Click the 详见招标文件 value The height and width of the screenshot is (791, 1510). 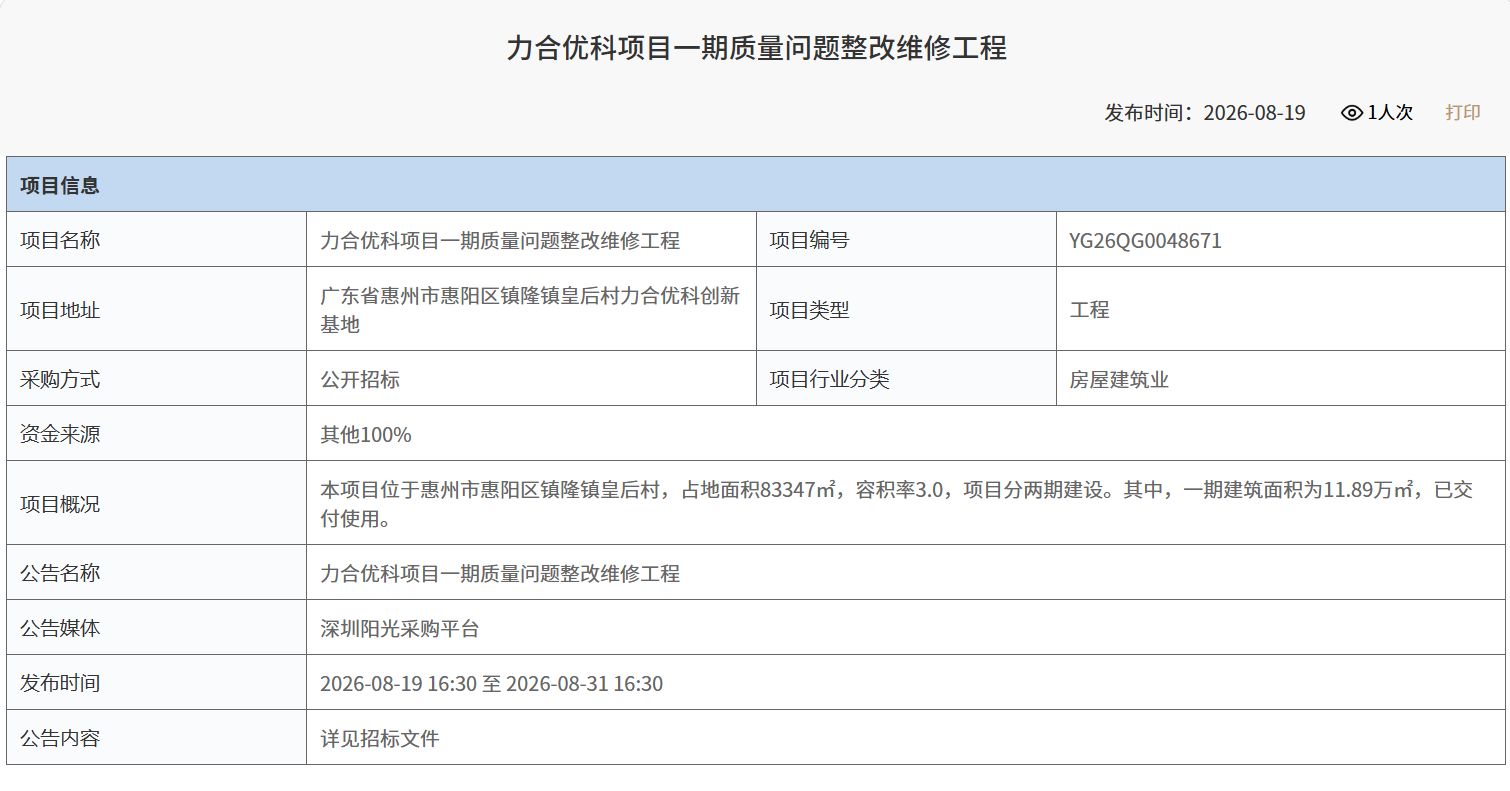(x=380, y=738)
